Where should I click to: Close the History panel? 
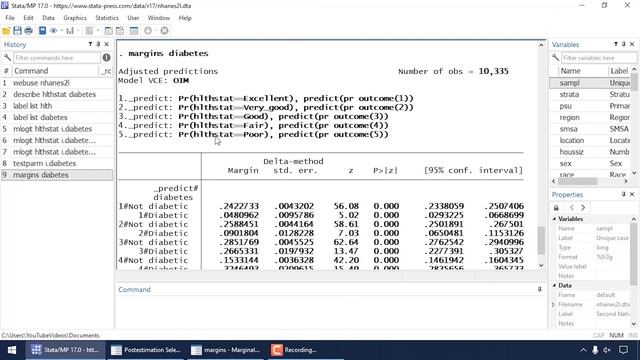[x=107, y=44]
